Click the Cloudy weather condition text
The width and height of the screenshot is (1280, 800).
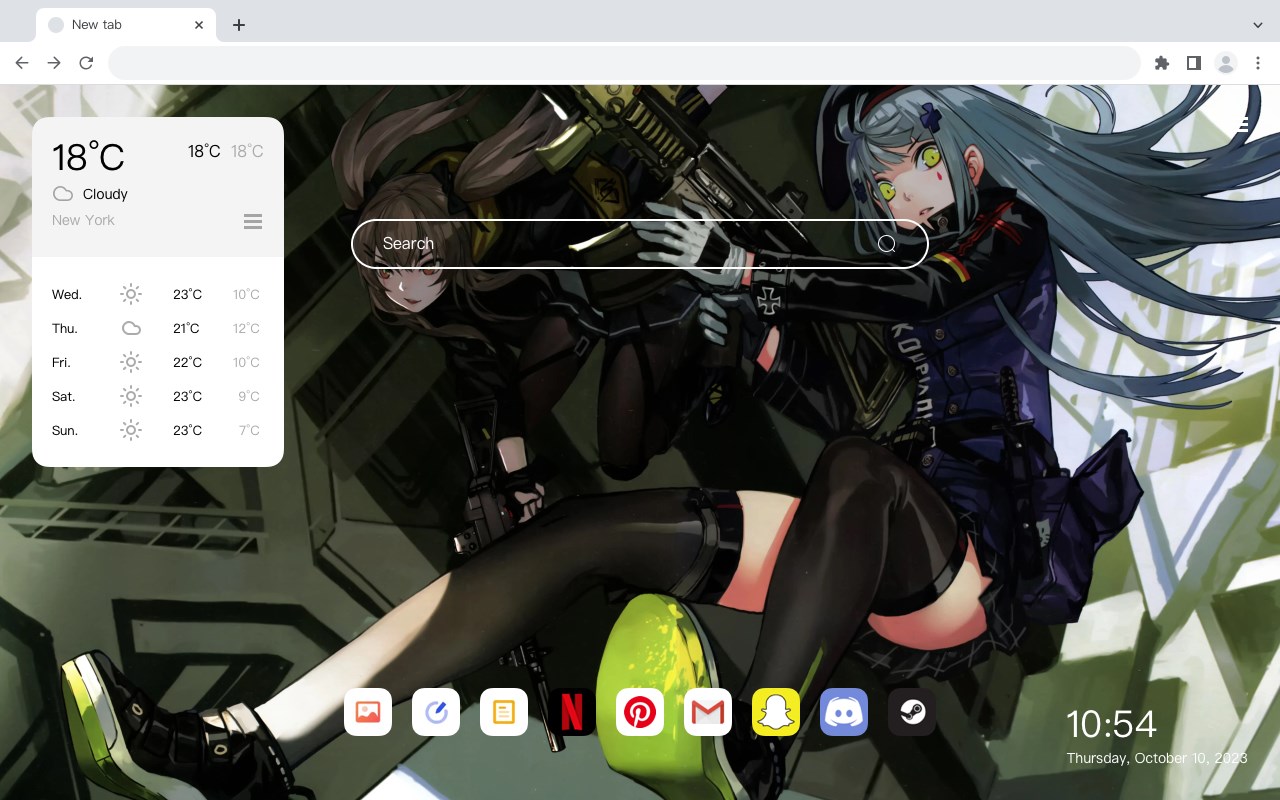pos(105,194)
